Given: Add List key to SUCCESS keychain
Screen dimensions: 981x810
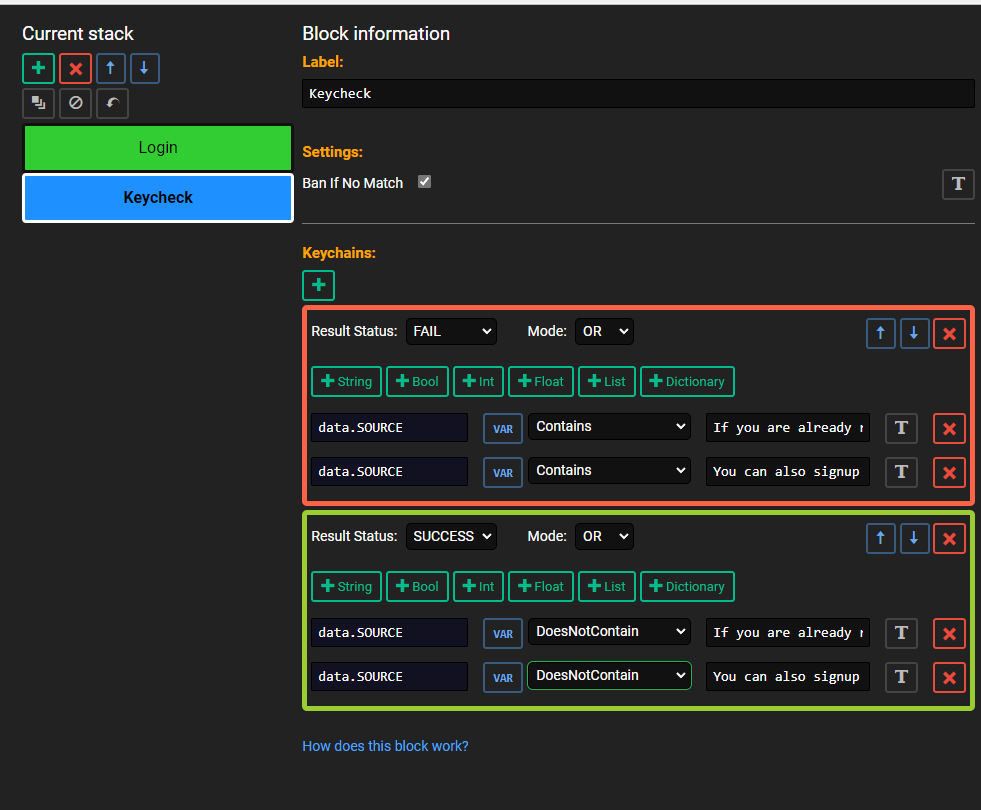Looking at the screenshot, I should (607, 587).
